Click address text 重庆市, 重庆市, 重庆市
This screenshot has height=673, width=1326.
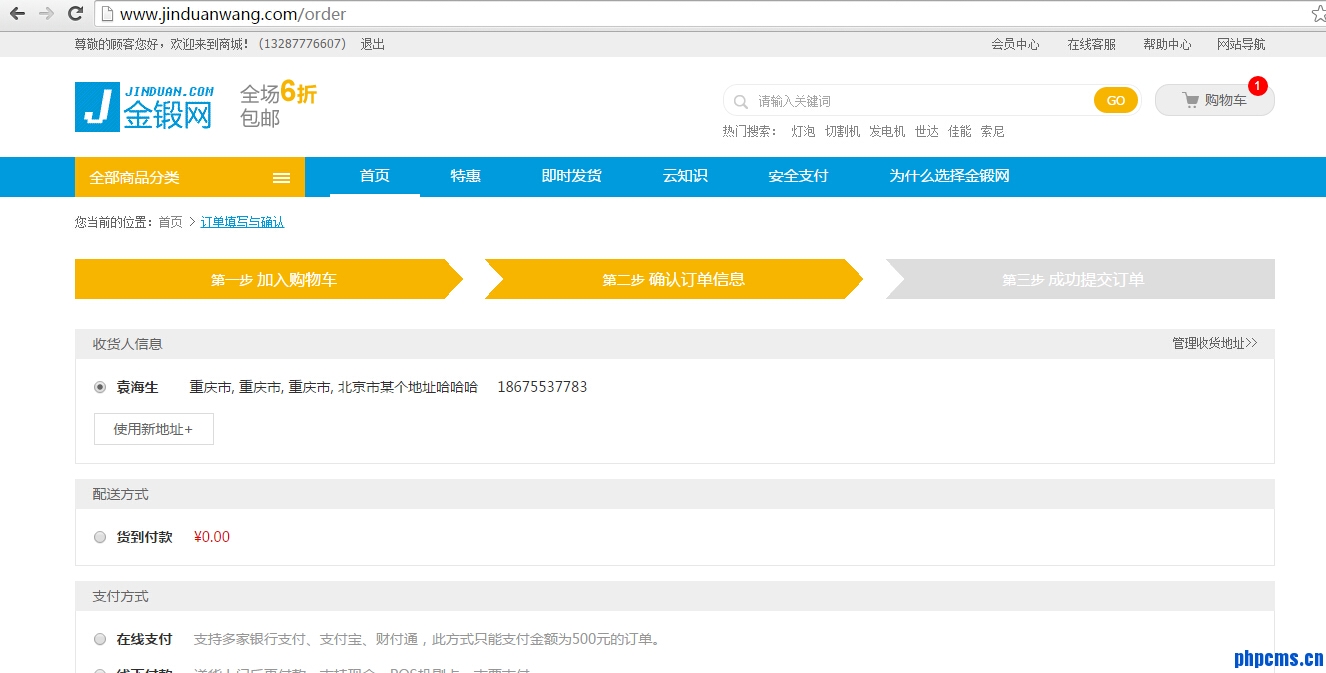(260, 387)
